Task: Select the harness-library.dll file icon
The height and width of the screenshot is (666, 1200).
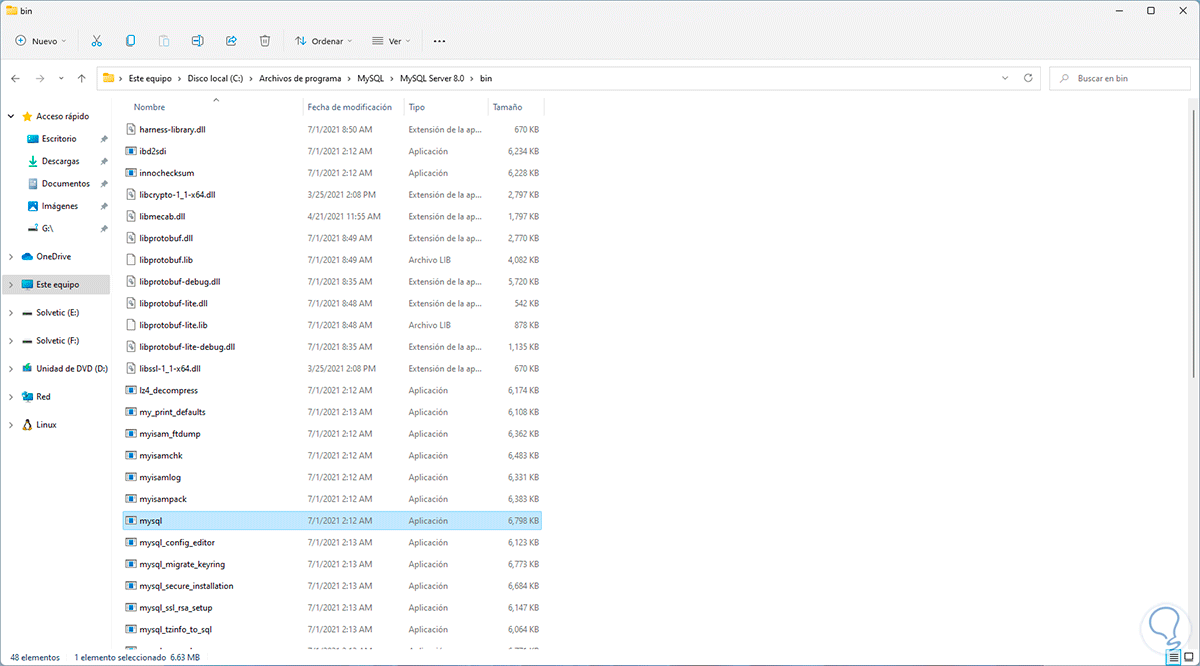Action: point(130,129)
